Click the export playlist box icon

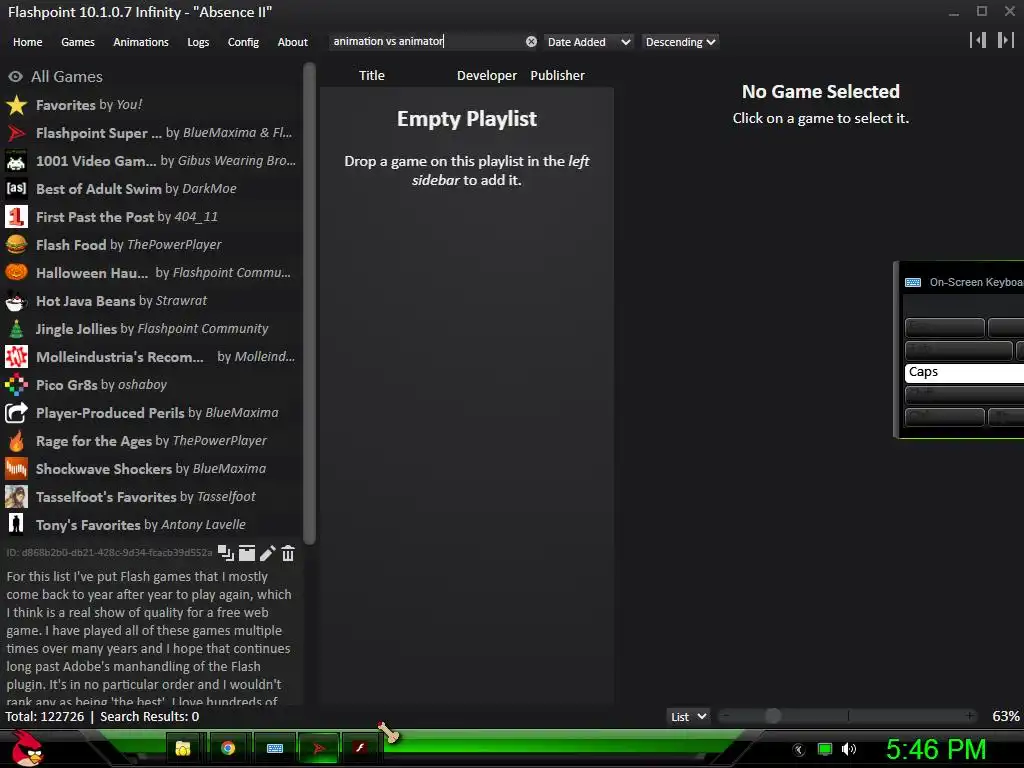pyautogui.click(x=247, y=553)
